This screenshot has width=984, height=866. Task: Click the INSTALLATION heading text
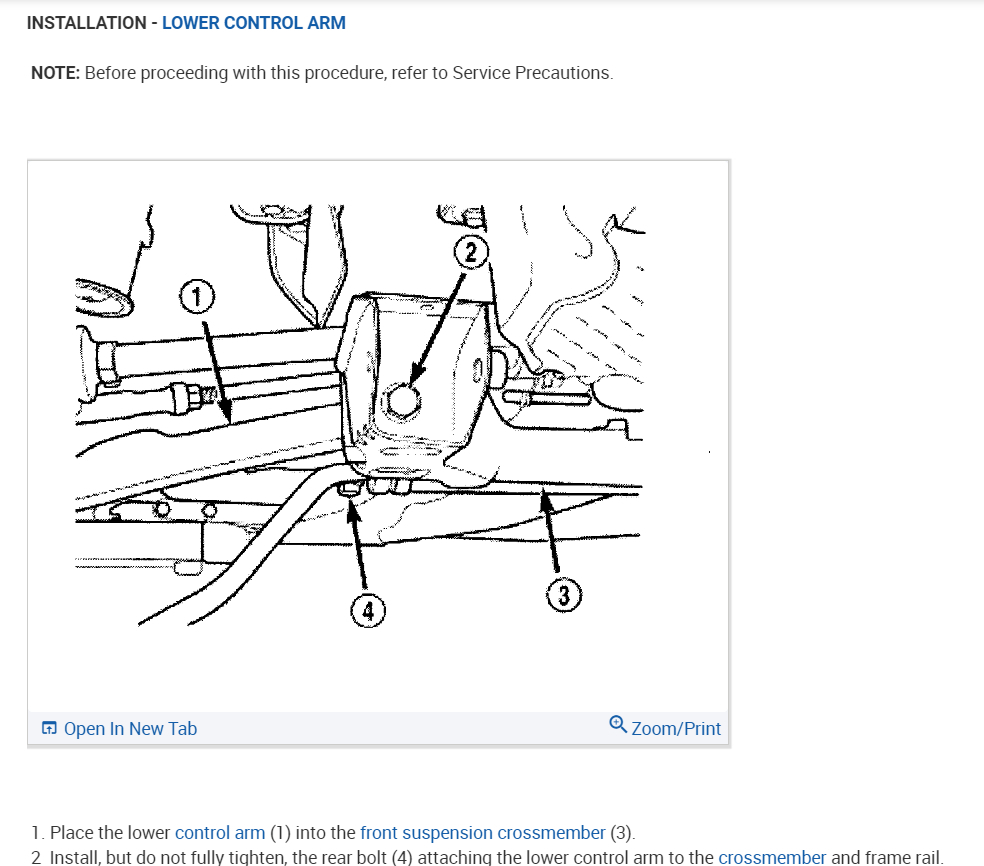pyautogui.click(x=87, y=23)
